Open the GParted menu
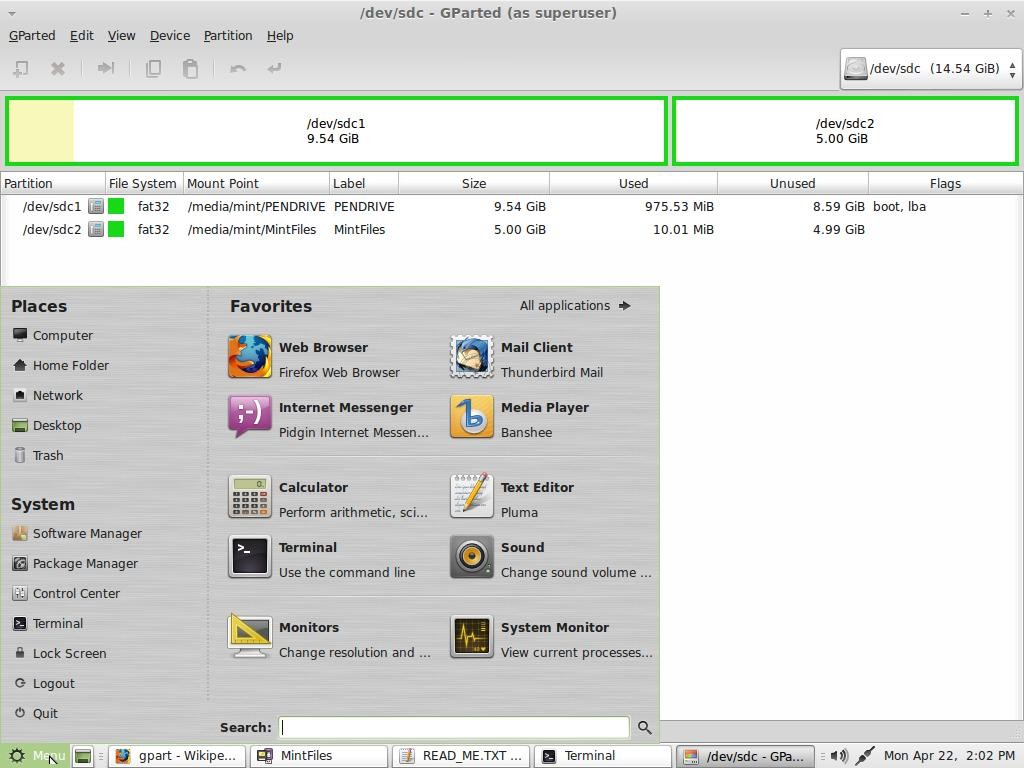 31,35
